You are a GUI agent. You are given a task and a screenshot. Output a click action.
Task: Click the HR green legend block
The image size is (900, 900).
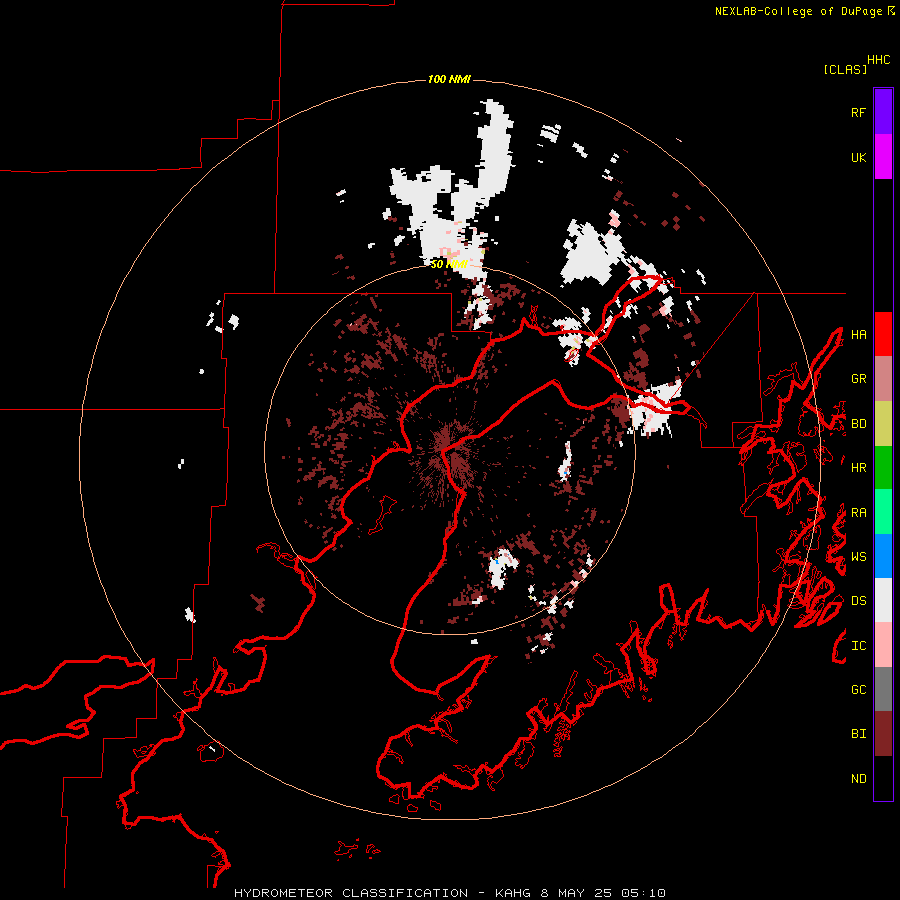[x=883, y=468]
